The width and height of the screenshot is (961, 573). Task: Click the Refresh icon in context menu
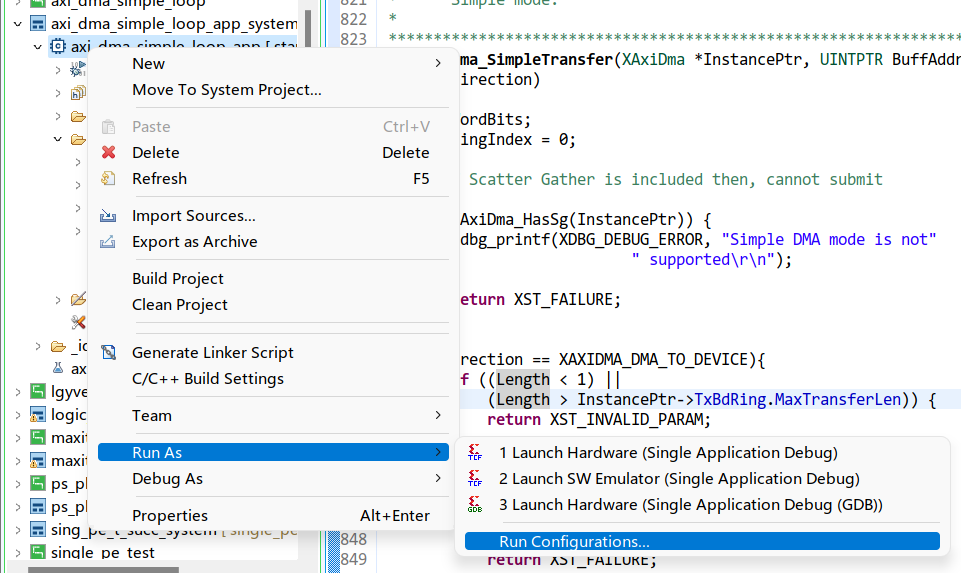[108, 178]
